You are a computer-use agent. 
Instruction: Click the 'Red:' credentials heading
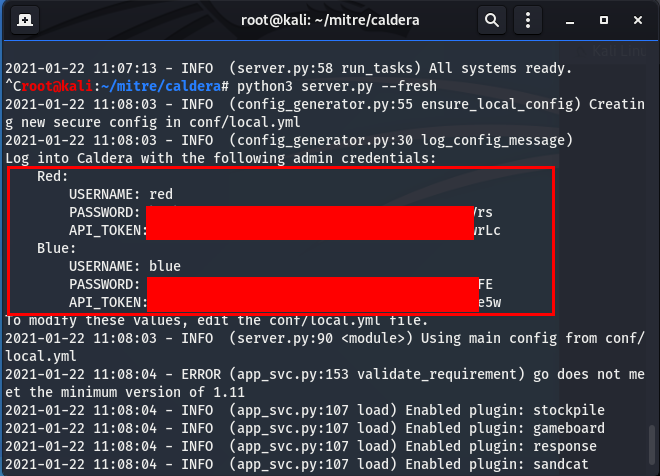tap(53, 176)
